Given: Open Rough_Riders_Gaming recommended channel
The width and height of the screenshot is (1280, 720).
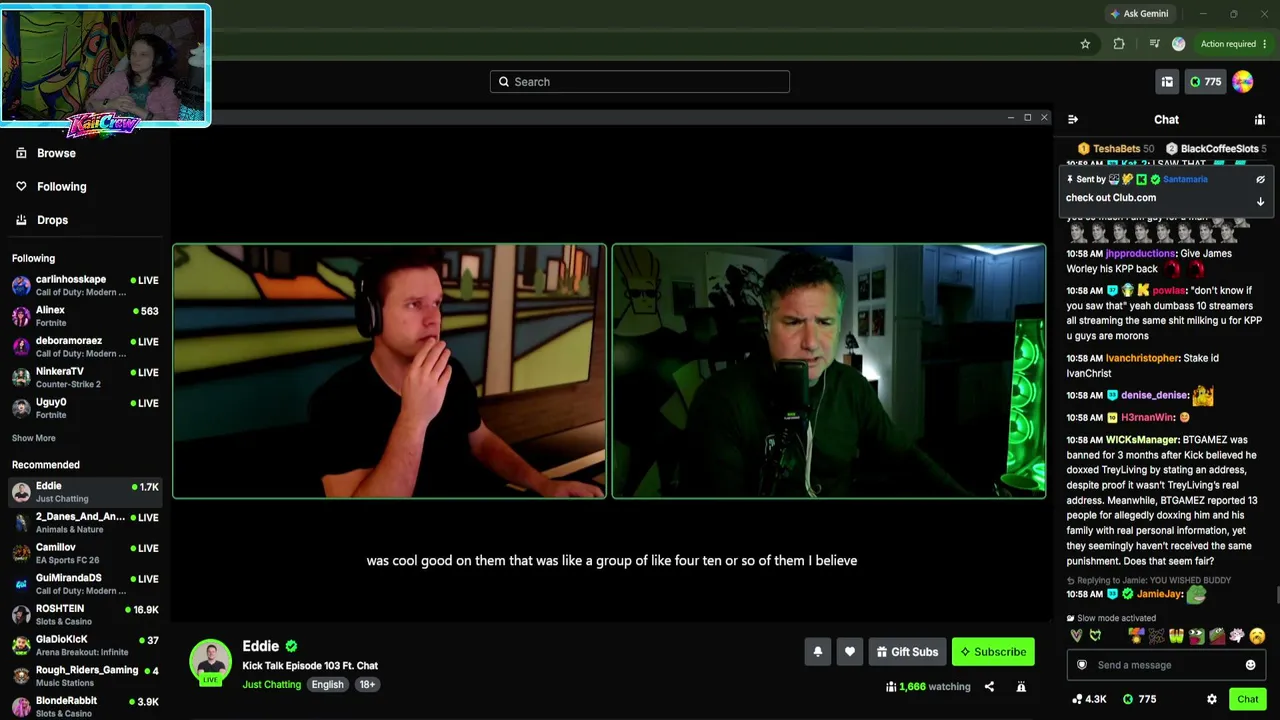Looking at the screenshot, I should point(85,676).
